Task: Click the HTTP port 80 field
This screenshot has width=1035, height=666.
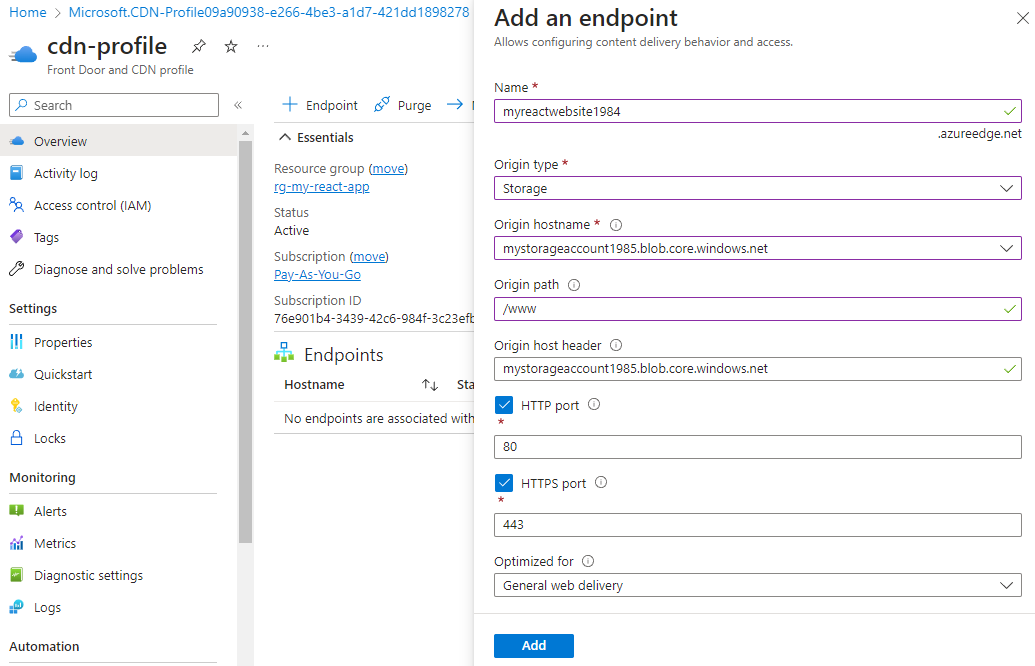Action: click(757, 447)
